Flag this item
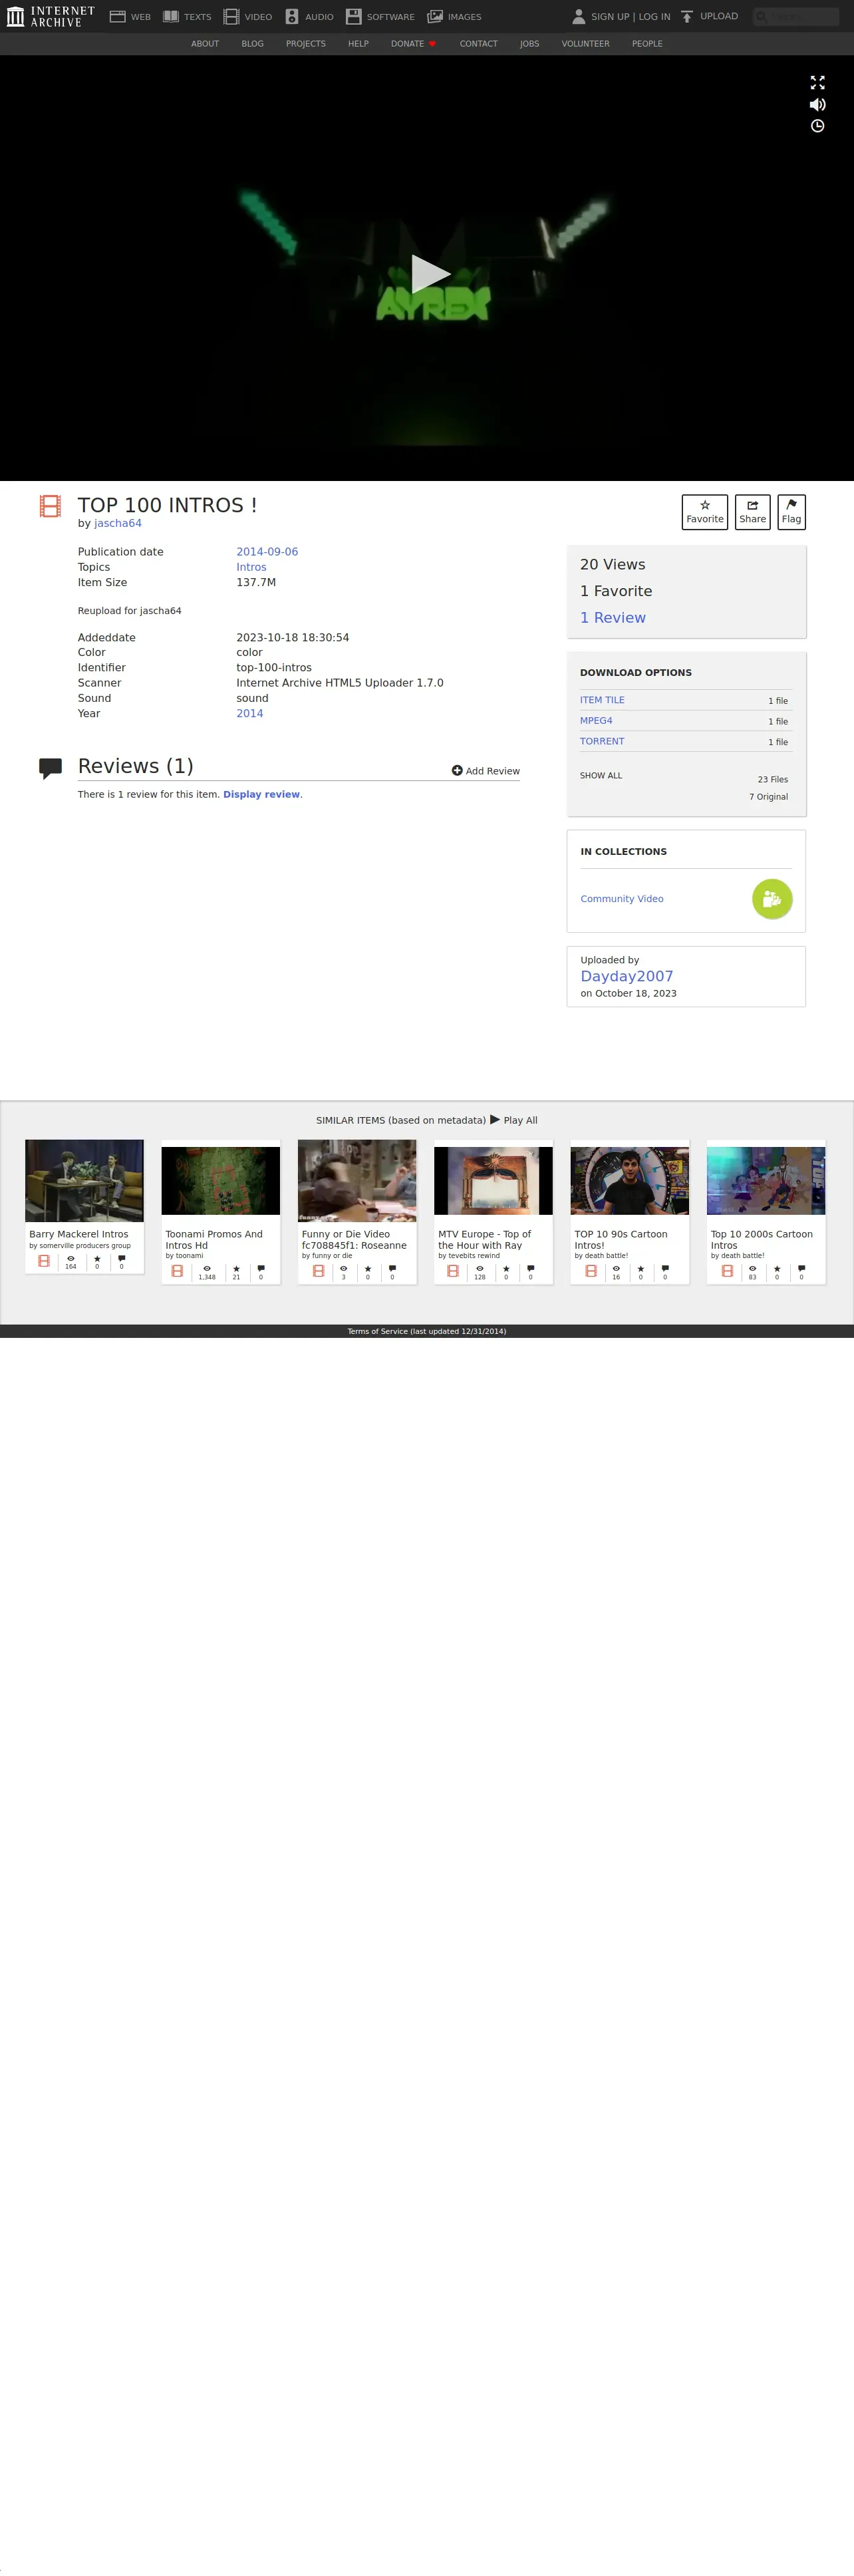 click(x=791, y=512)
